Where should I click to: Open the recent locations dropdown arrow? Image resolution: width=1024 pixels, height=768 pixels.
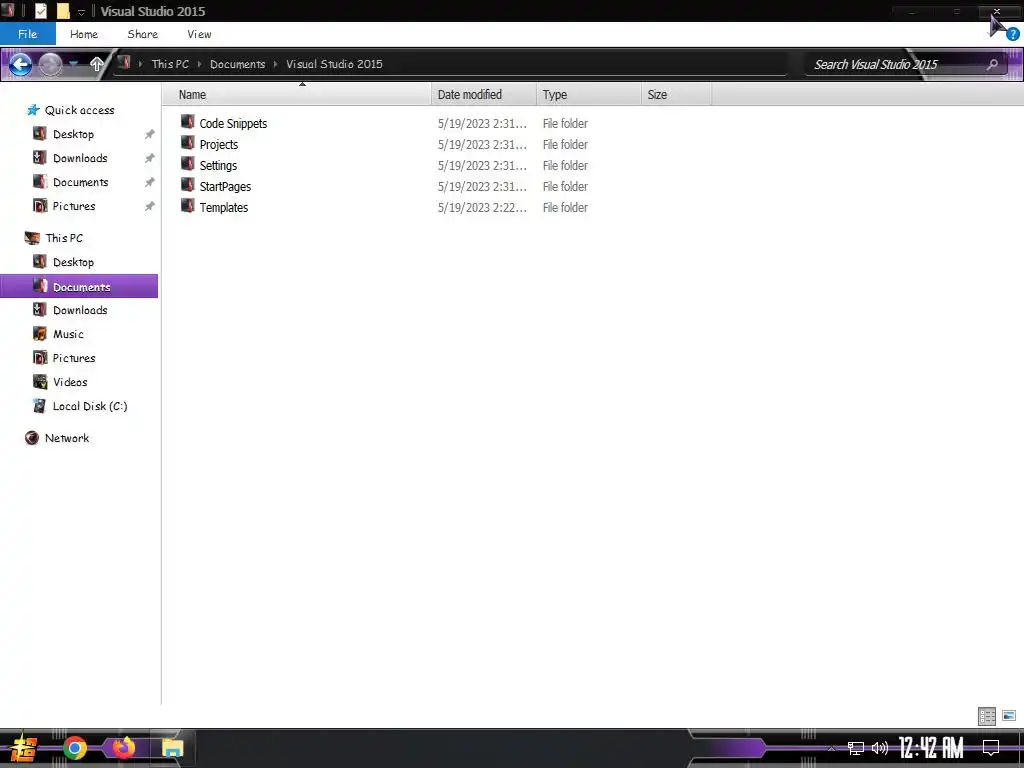click(x=73, y=64)
